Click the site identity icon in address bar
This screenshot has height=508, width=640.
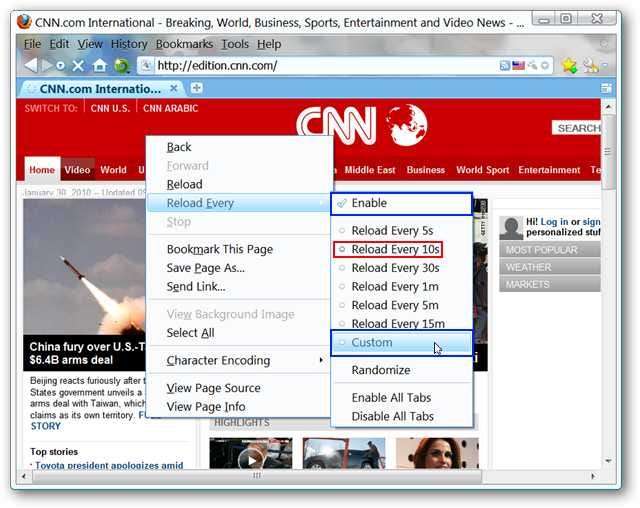pyautogui.click(x=146, y=65)
